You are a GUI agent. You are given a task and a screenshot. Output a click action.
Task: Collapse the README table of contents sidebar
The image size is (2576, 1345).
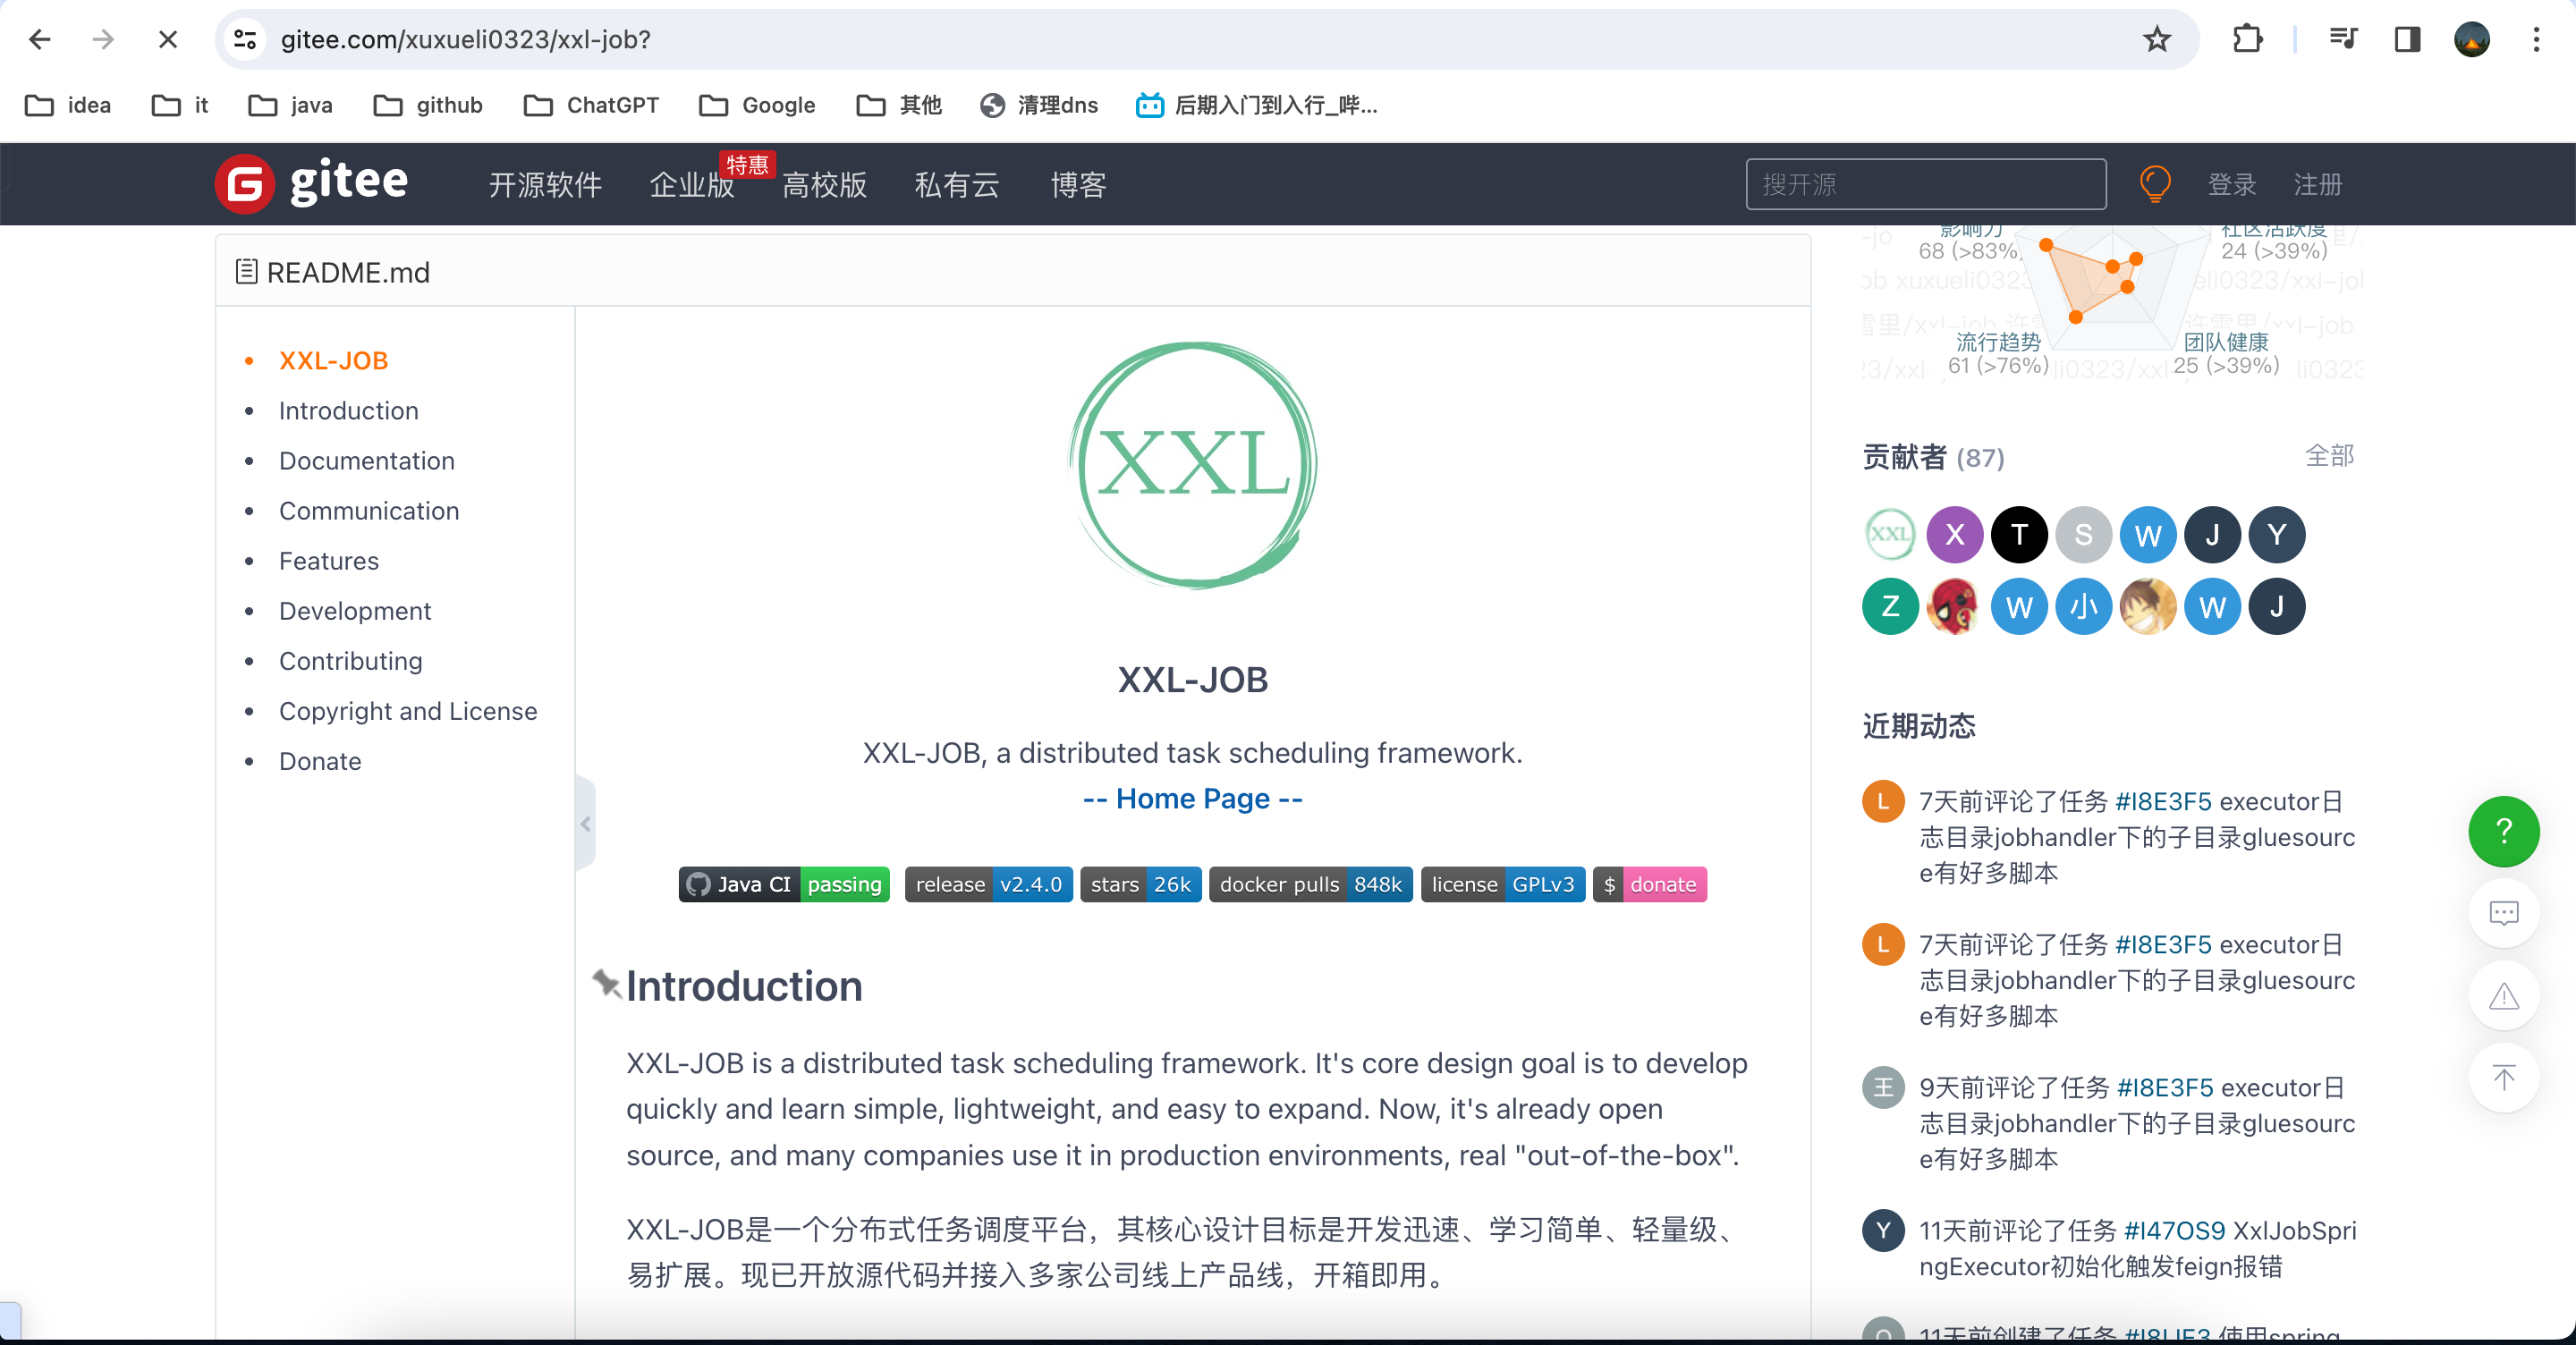click(x=586, y=824)
